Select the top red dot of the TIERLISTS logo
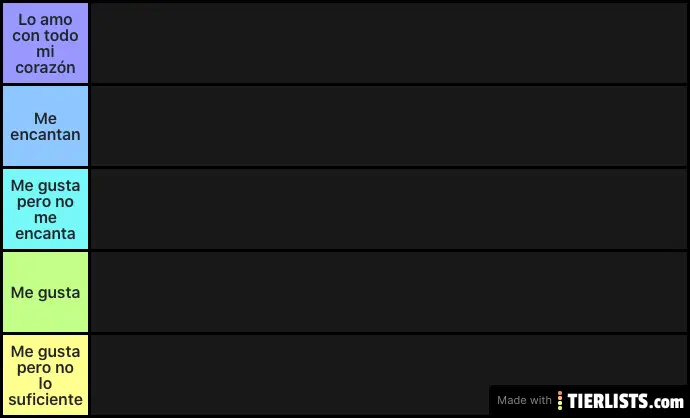The image size is (690, 419). coord(560,393)
